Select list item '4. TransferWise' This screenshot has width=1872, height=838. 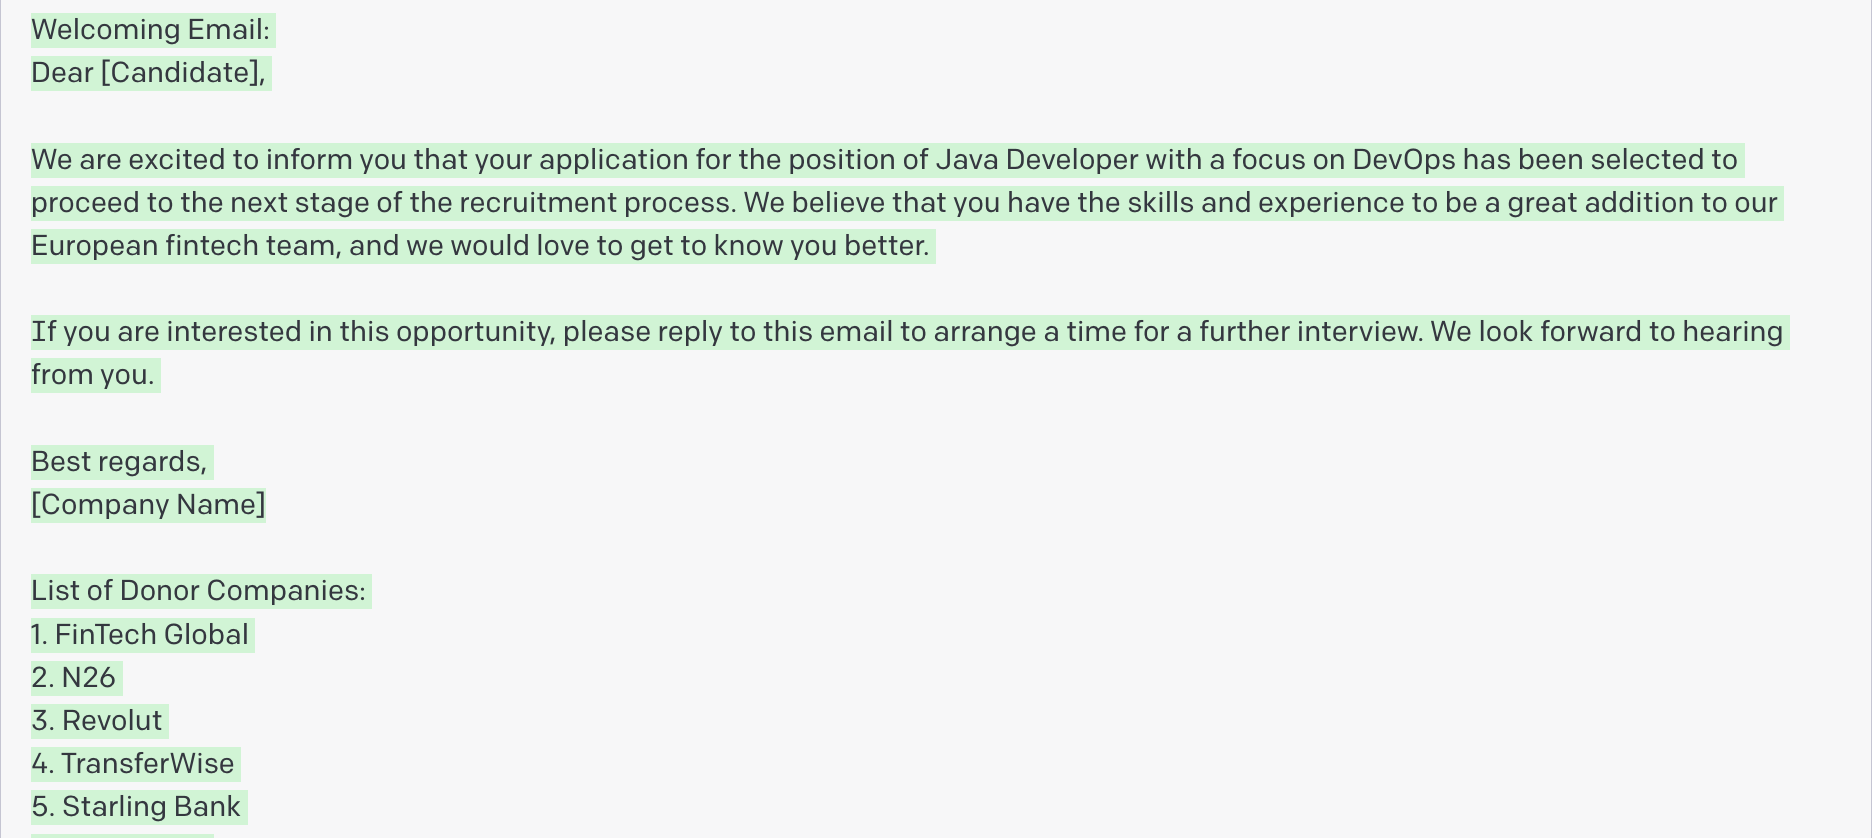pyautogui.click(x=133, y=764)
